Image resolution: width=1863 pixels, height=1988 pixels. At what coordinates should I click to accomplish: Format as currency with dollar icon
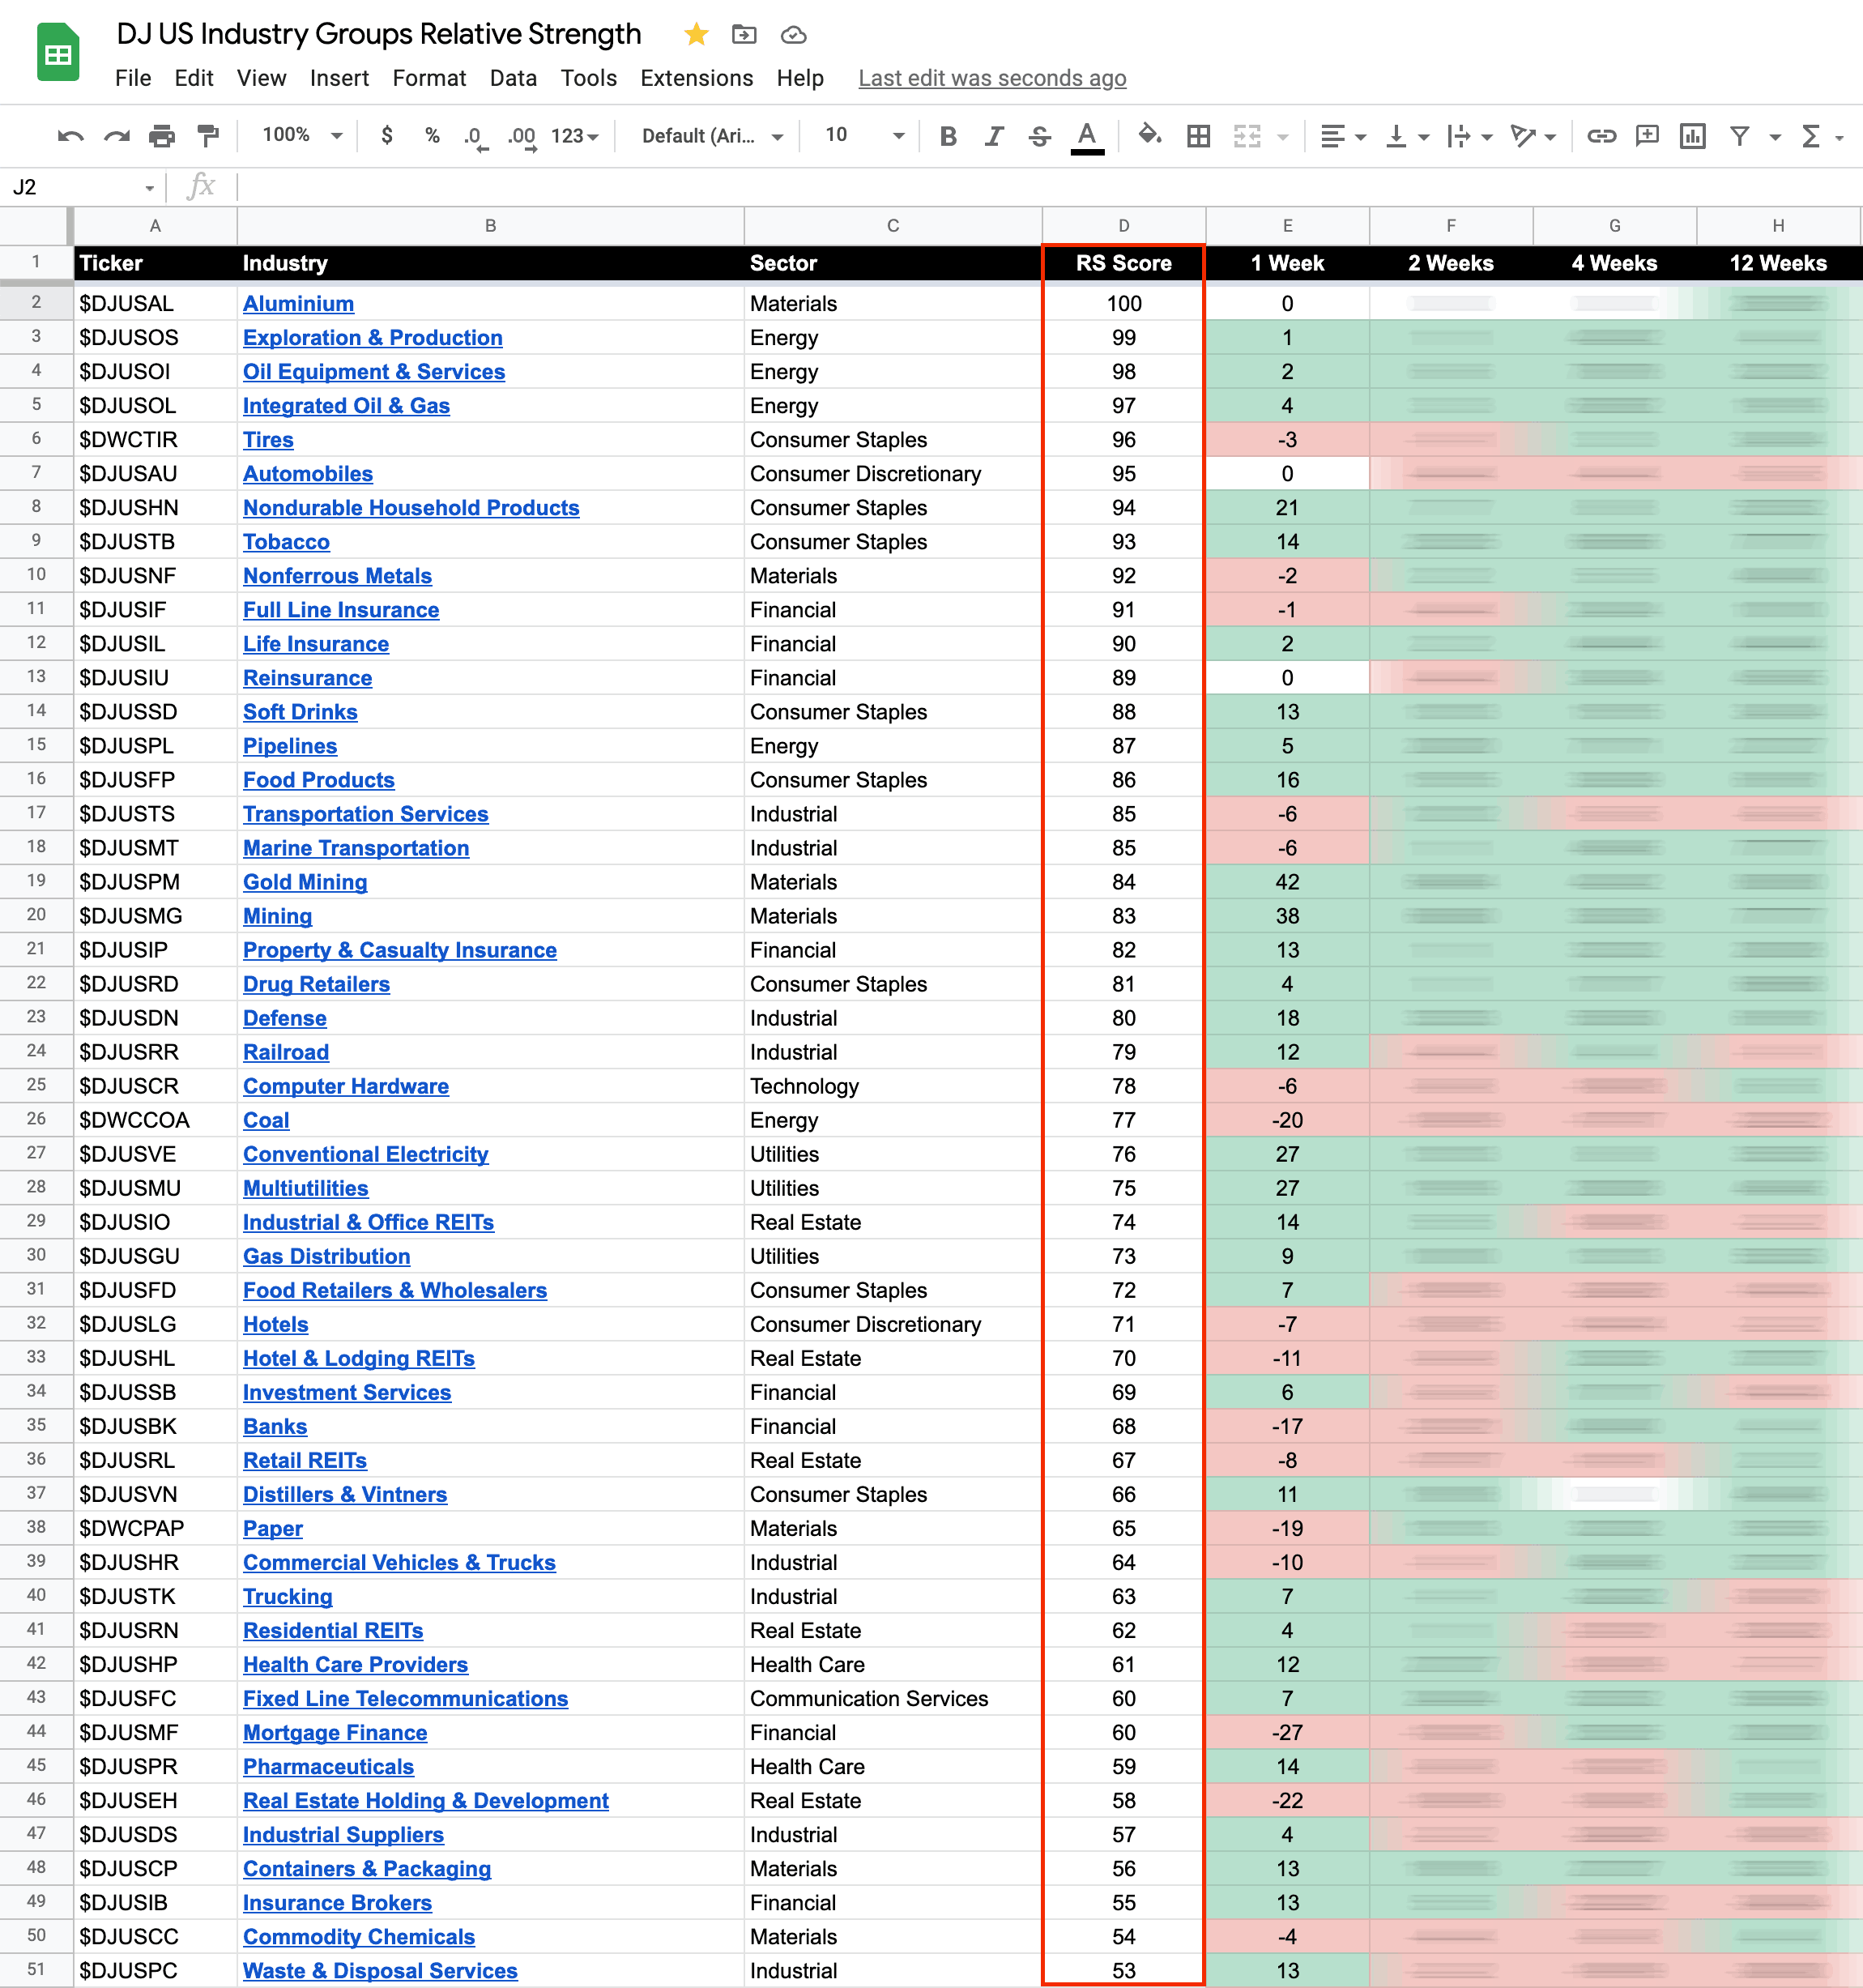(x=387, y=136)
